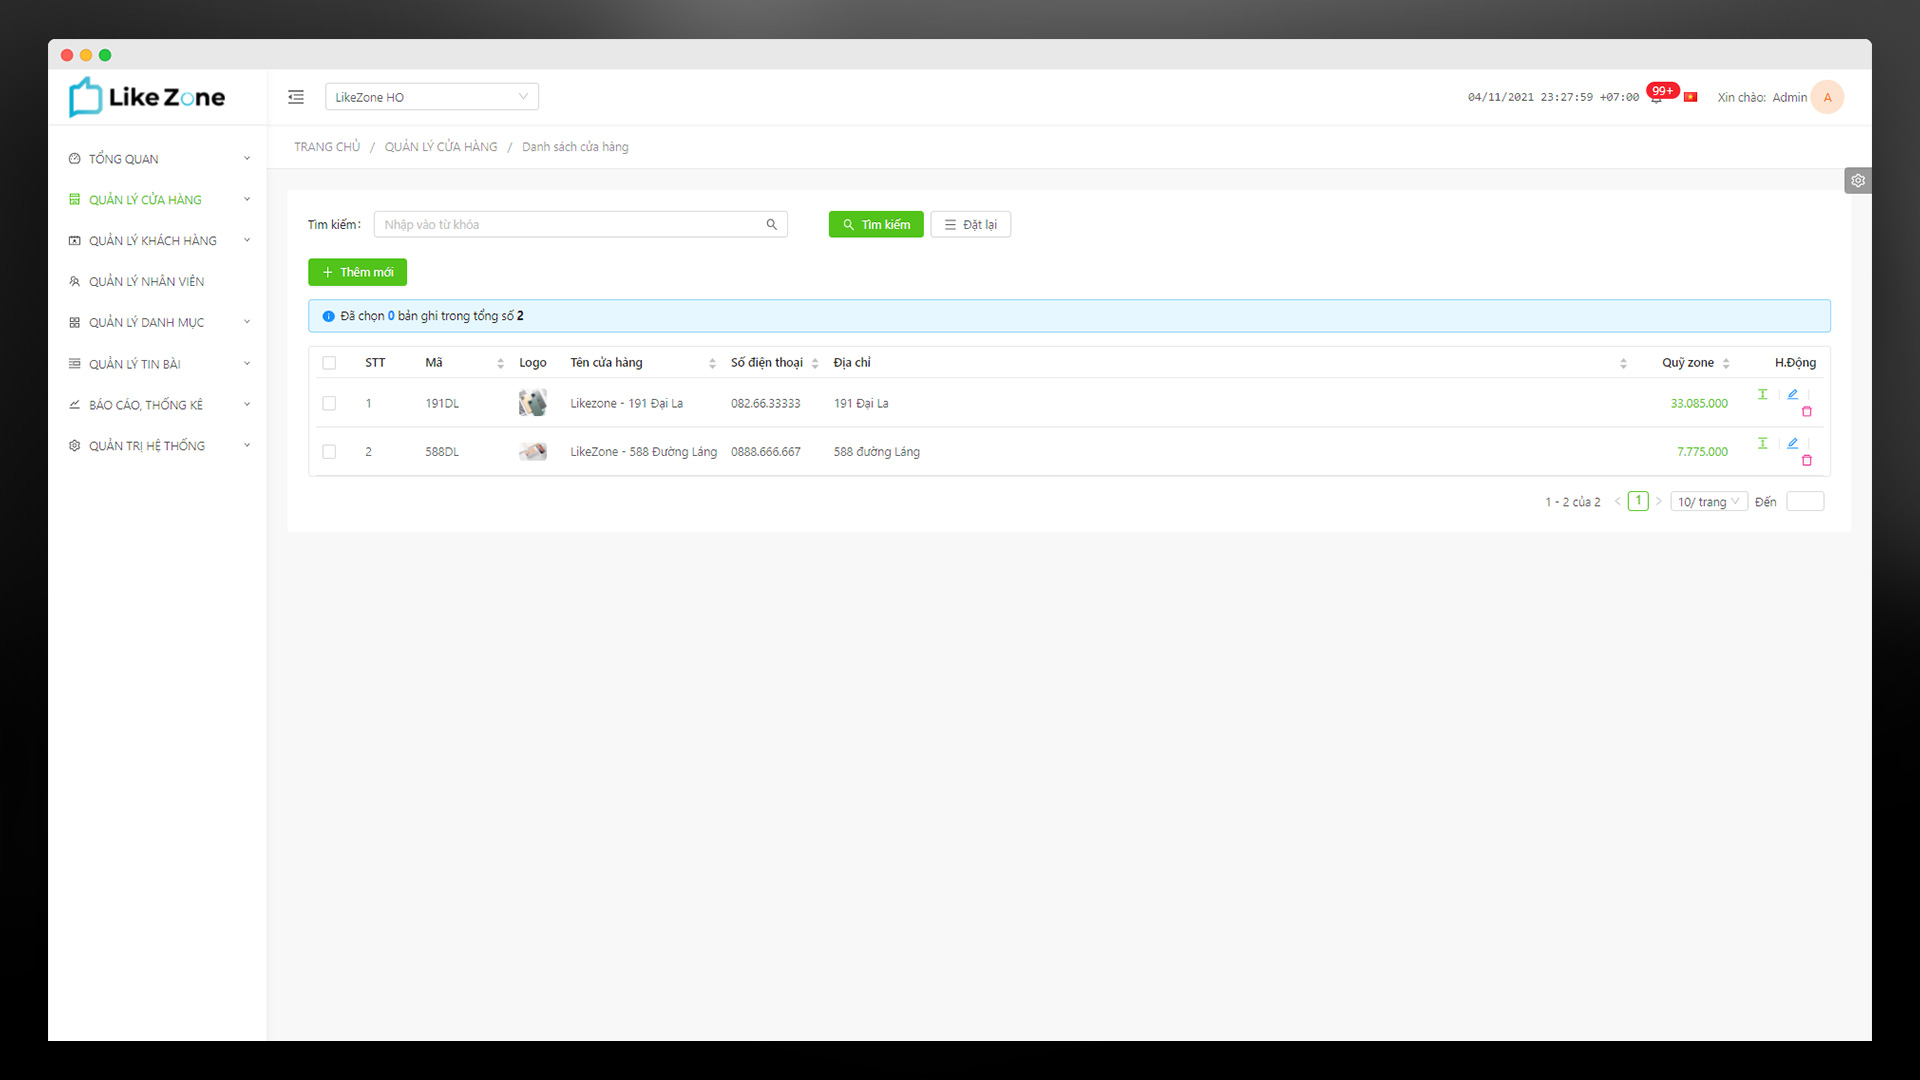Screen dimensions: 1920x1080
Task: Click the green adjust-balance icon for 588DL row
Action: (1762, 443)
